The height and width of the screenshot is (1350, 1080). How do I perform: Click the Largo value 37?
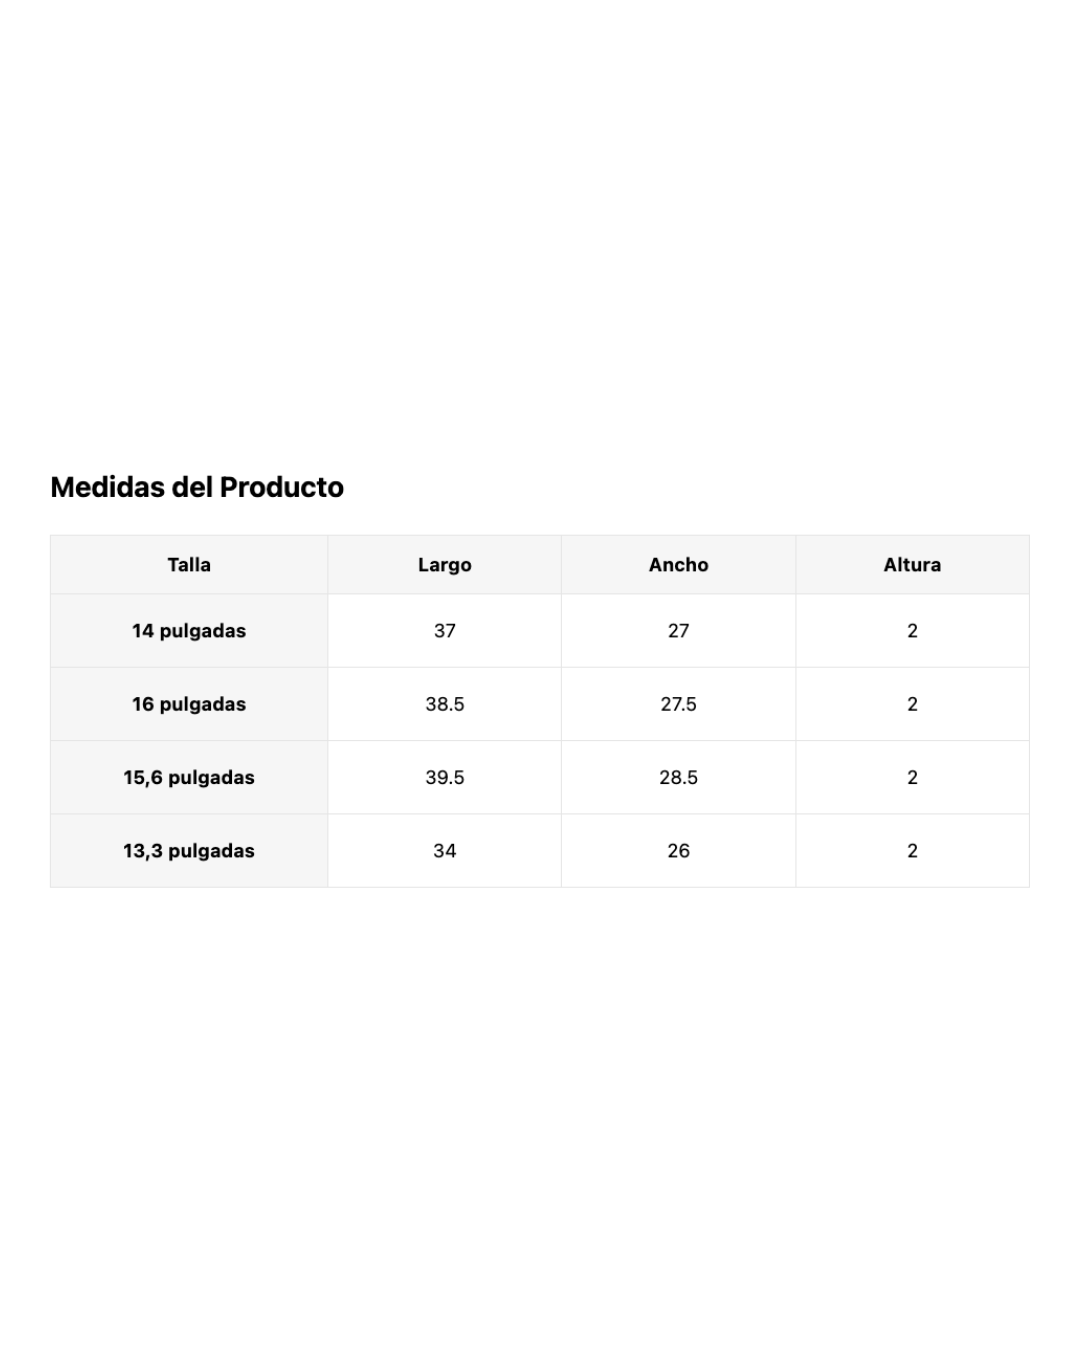[445, 631]
